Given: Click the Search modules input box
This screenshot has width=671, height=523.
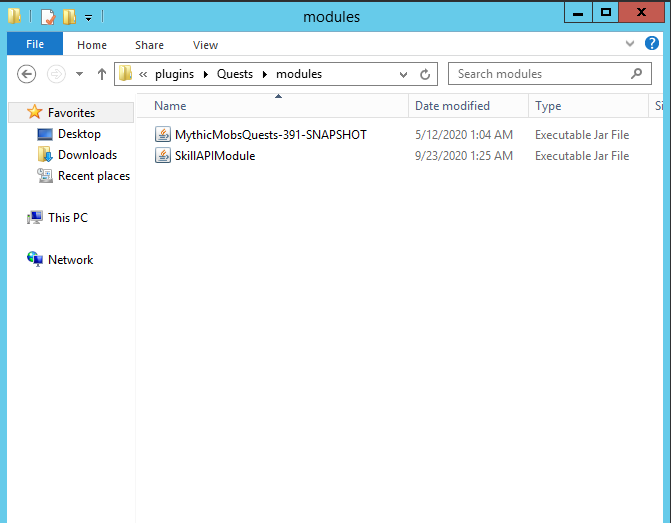Looking at the screenshot, I should coord(540,74).
